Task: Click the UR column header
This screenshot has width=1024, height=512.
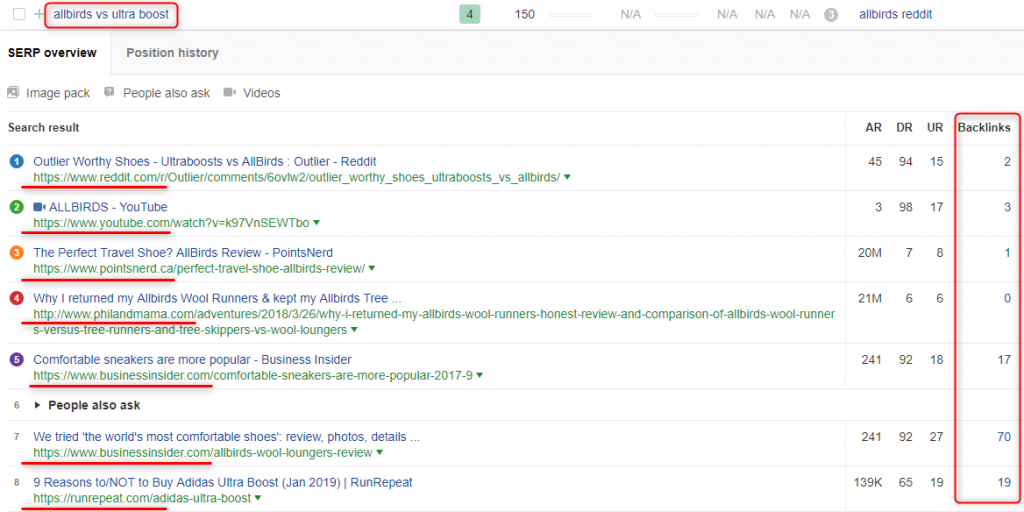Action: pos(935,127)
